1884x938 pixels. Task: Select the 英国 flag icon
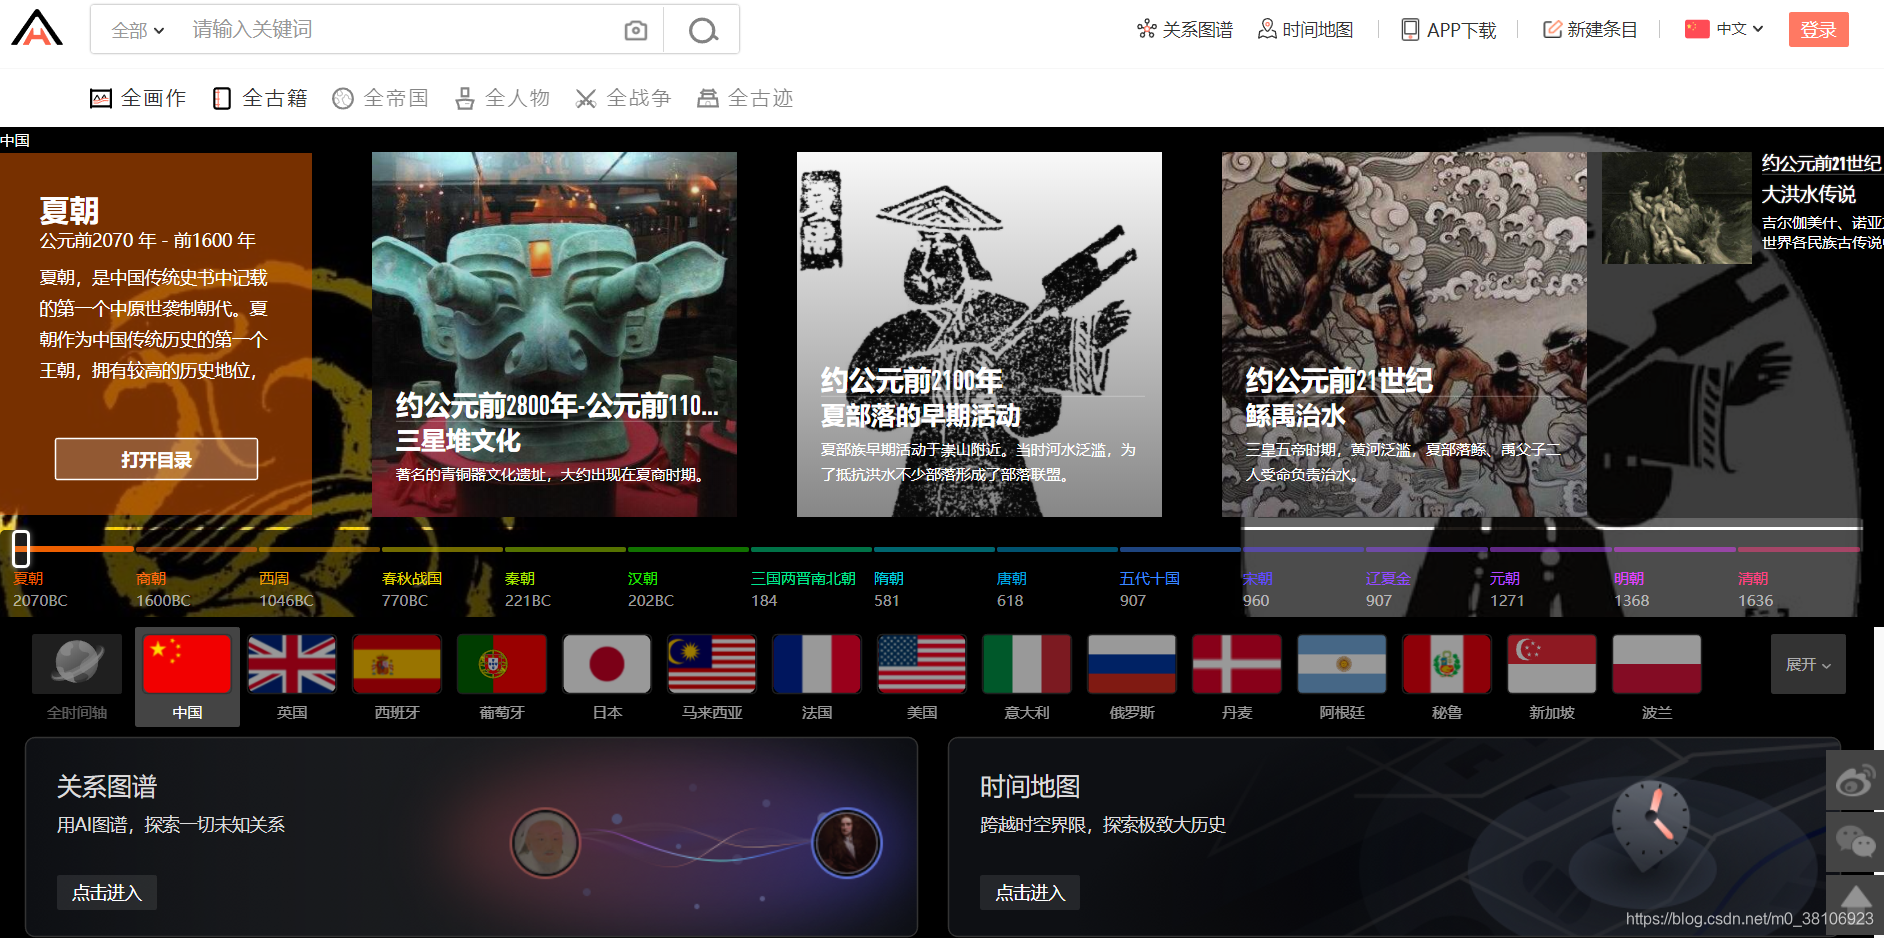pos(292,664)
